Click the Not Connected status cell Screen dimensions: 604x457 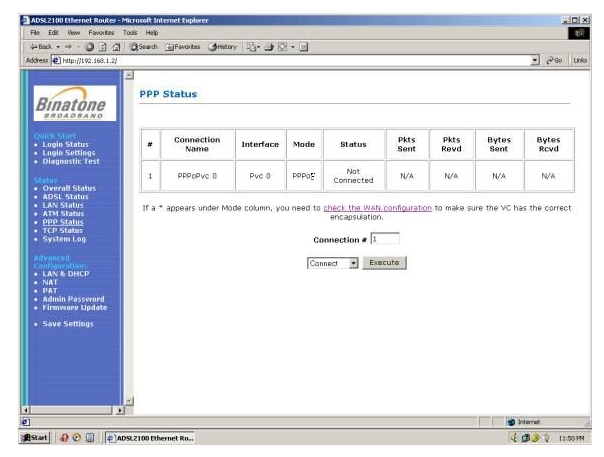353,176
